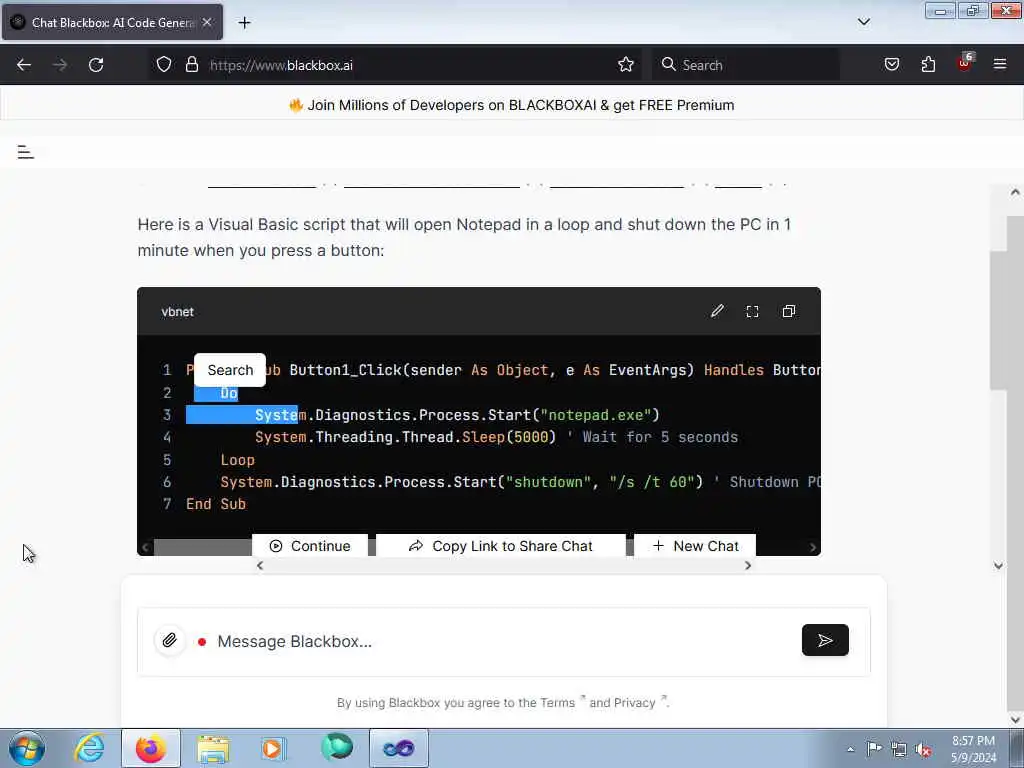Click the Firefox Search box

(745, 65)
